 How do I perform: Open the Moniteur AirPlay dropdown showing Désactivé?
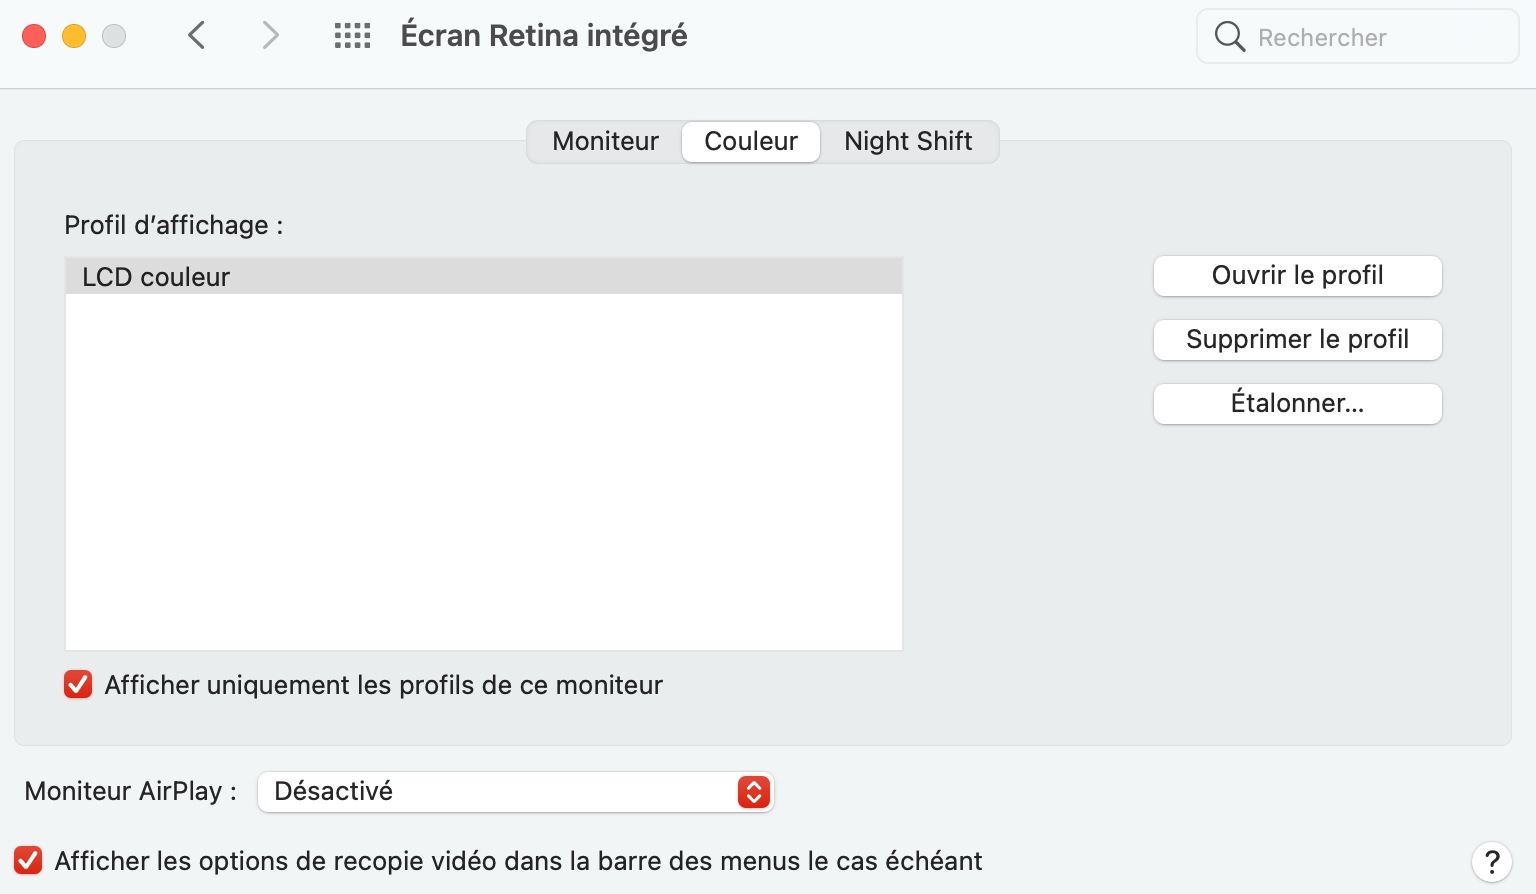(500, 792)
